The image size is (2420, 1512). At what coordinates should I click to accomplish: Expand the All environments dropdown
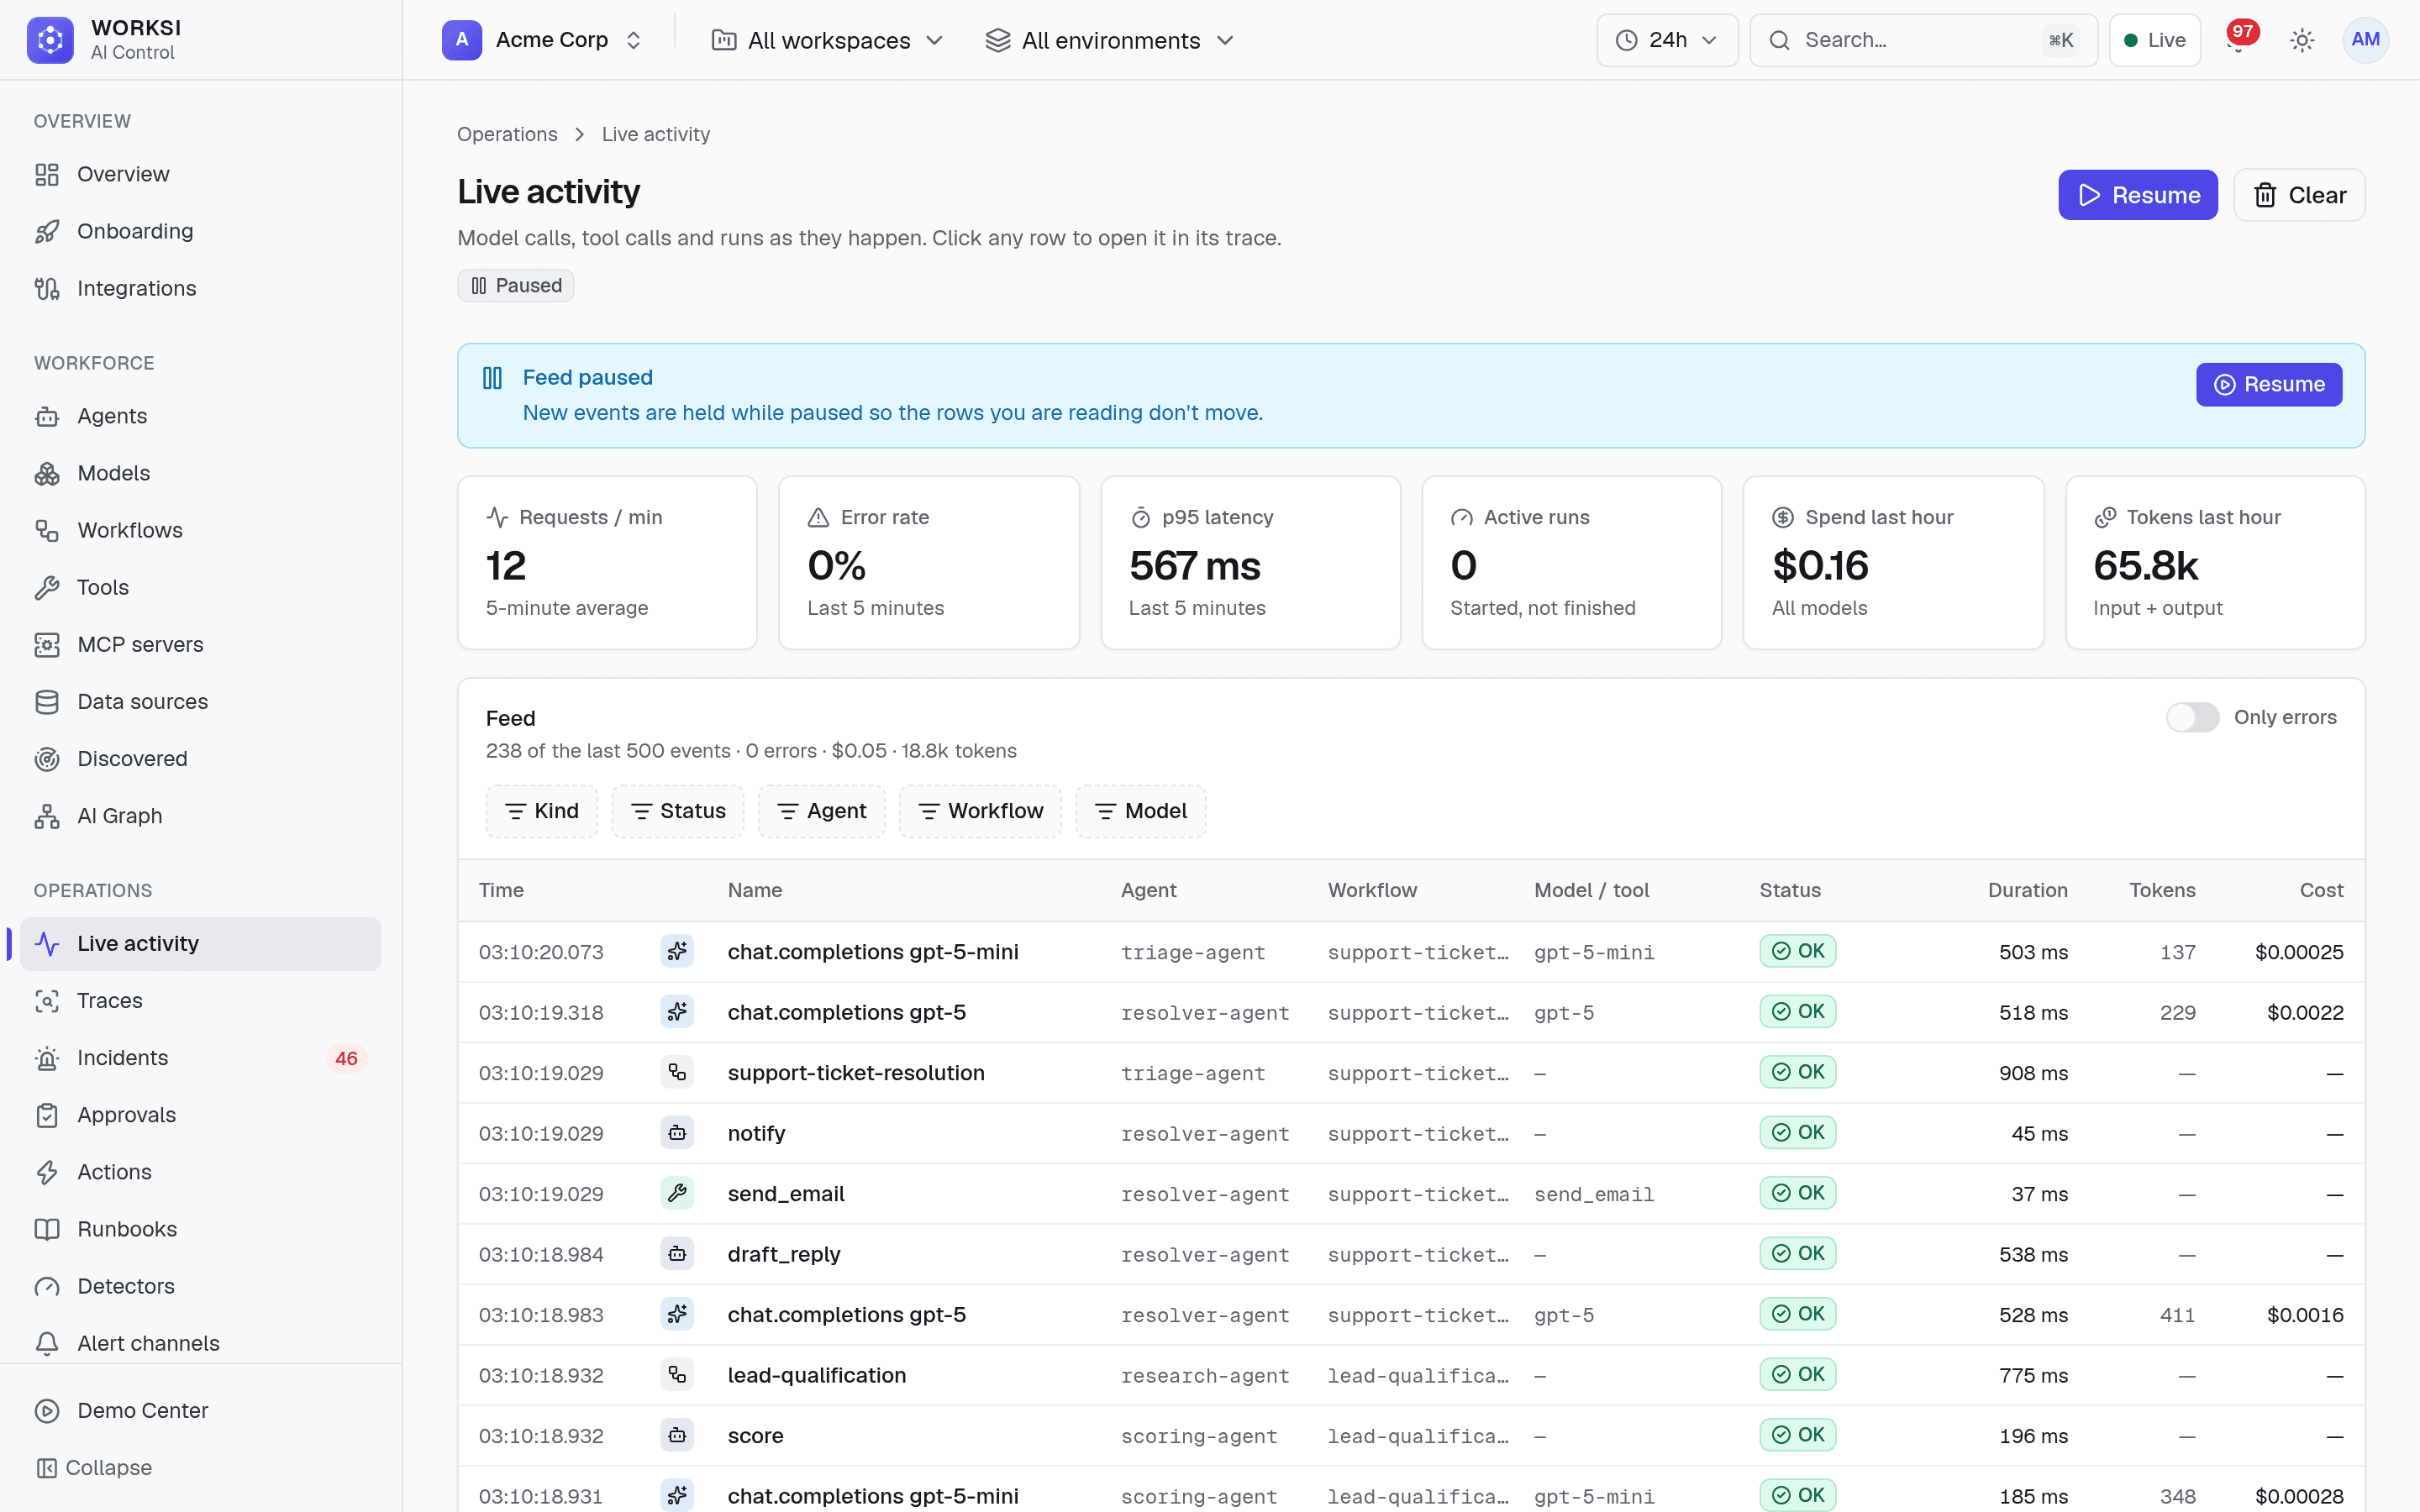coord(1109,40)
